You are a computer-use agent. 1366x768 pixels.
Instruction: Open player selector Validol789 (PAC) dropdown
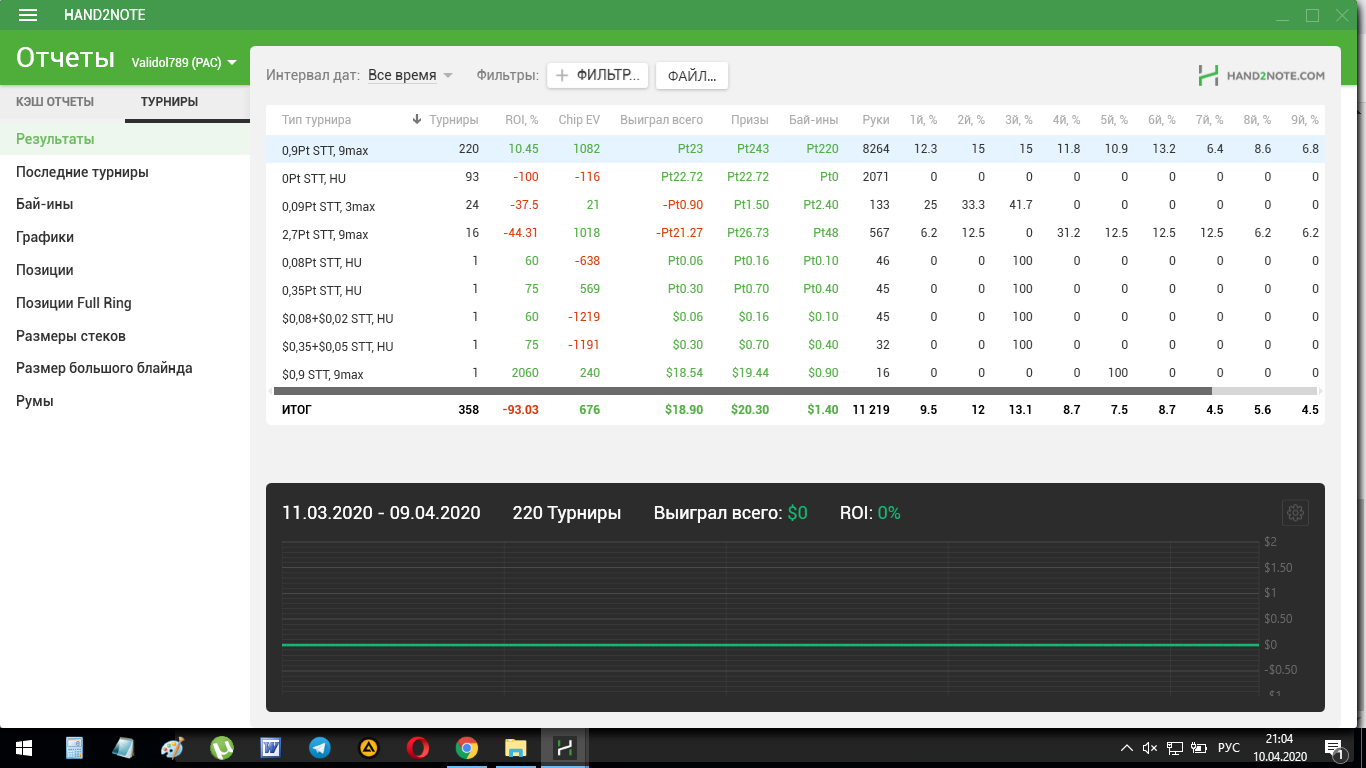[185, 62]
